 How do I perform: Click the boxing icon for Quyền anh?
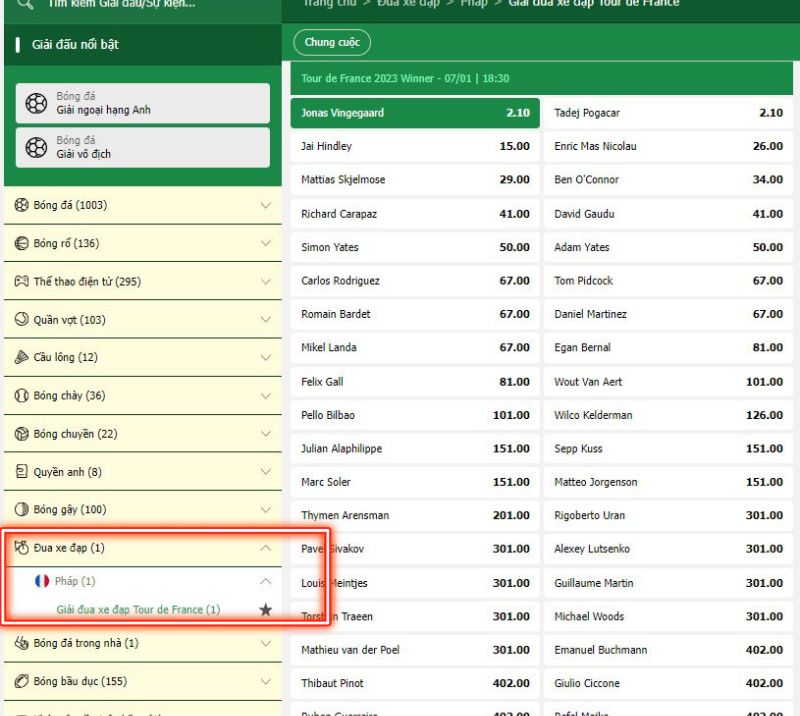21,472
